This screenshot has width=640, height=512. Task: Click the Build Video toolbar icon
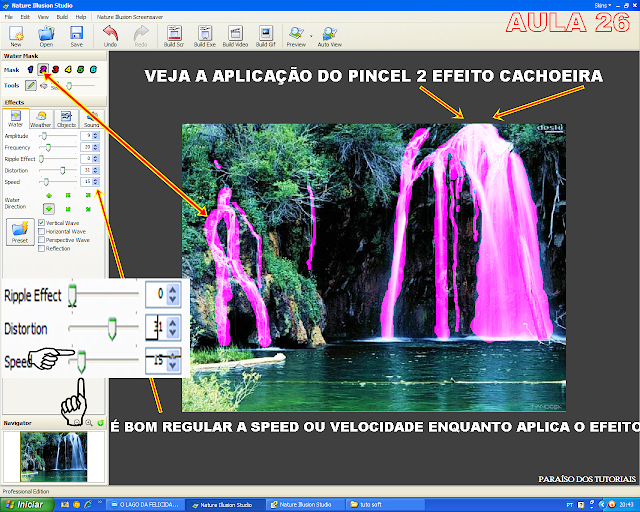click(235, 36)
